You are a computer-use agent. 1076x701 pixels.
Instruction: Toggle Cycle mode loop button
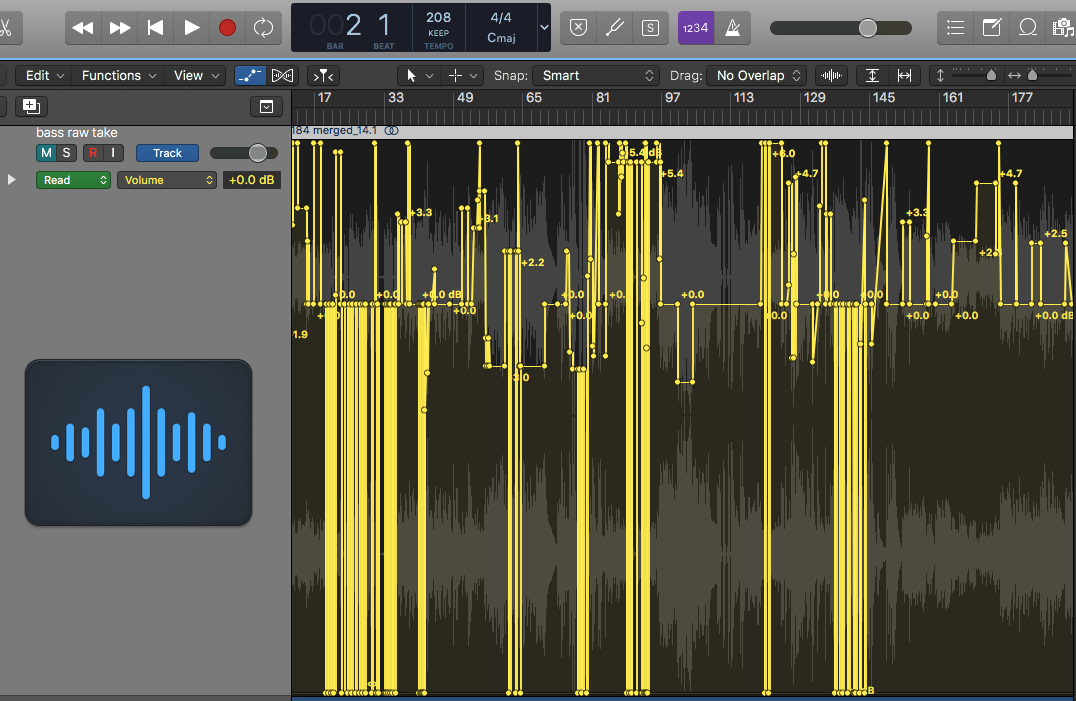(x=264, y=28)
